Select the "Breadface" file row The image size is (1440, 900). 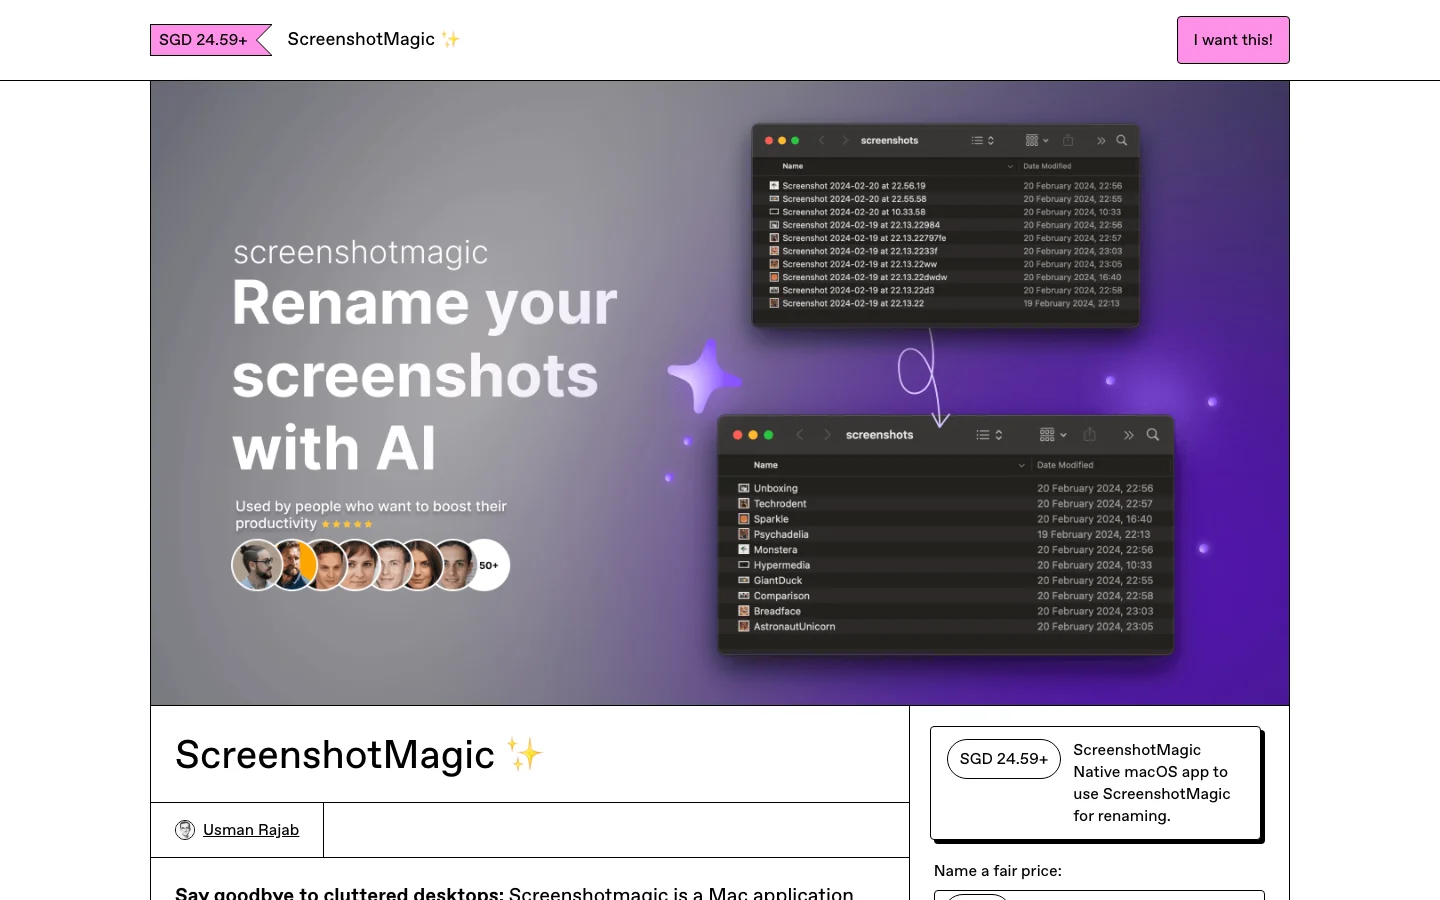pyautogui.click(x=945, y=611)
